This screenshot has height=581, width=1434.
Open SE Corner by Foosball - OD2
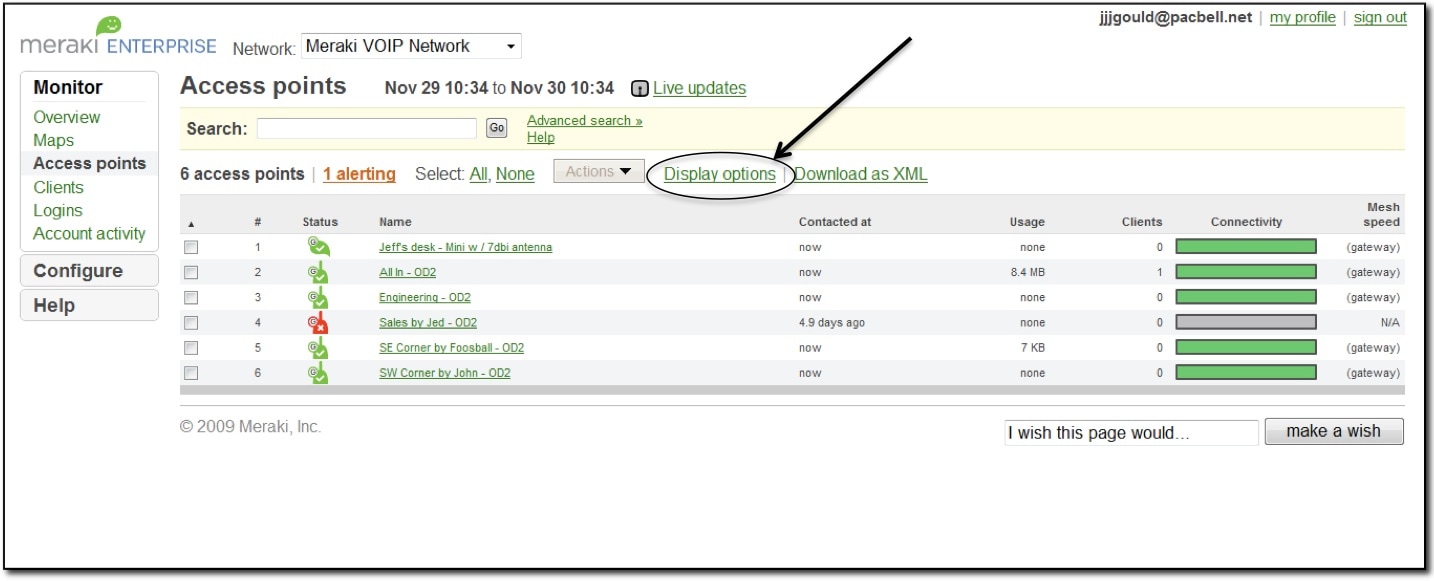pyautogui.click(x=451, y=348)
